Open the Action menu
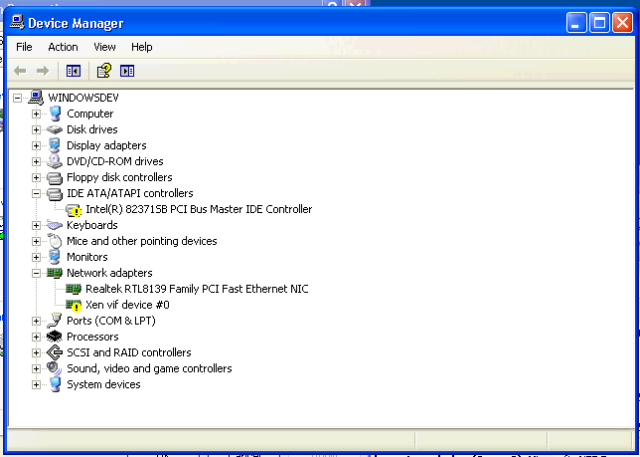640x457 pixels. 62,47
